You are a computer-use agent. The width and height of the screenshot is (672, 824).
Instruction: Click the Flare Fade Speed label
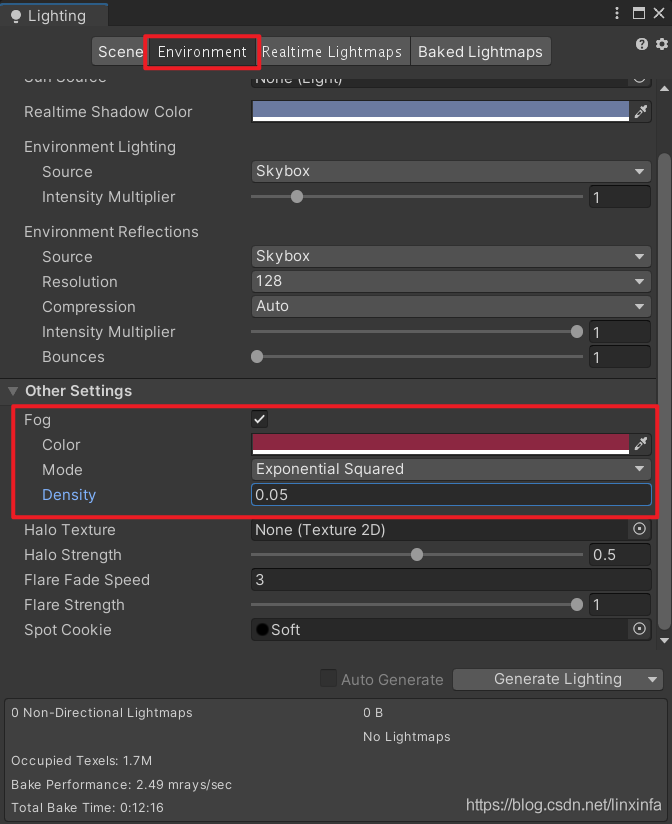87,580
